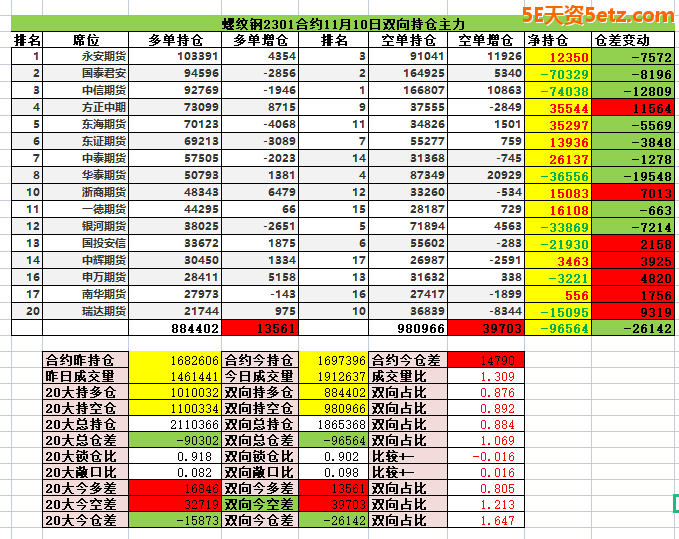The height and width of the screenshot is (539, 679).
Task: Click the 国泰君安 seat cell
Action: (x=86, y=73)
